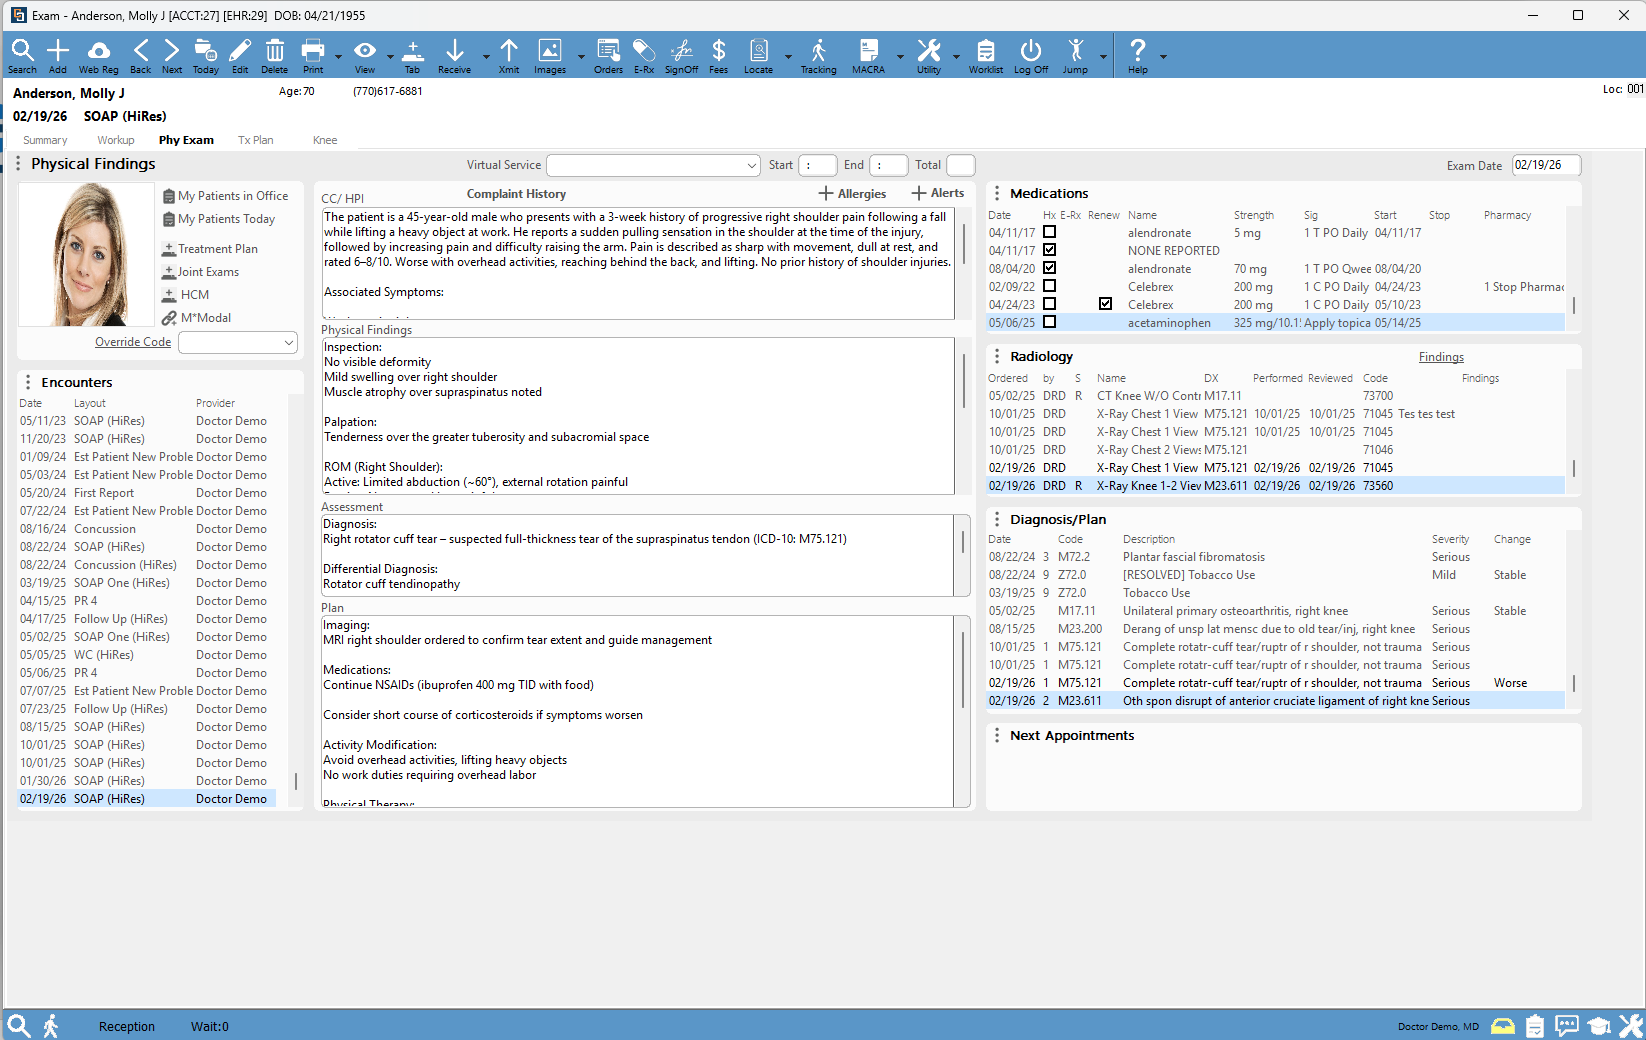1646x1040 pixels.
Task: Uncheck Hx box for alendronate 70 mg
Action: coord(1049,268)
